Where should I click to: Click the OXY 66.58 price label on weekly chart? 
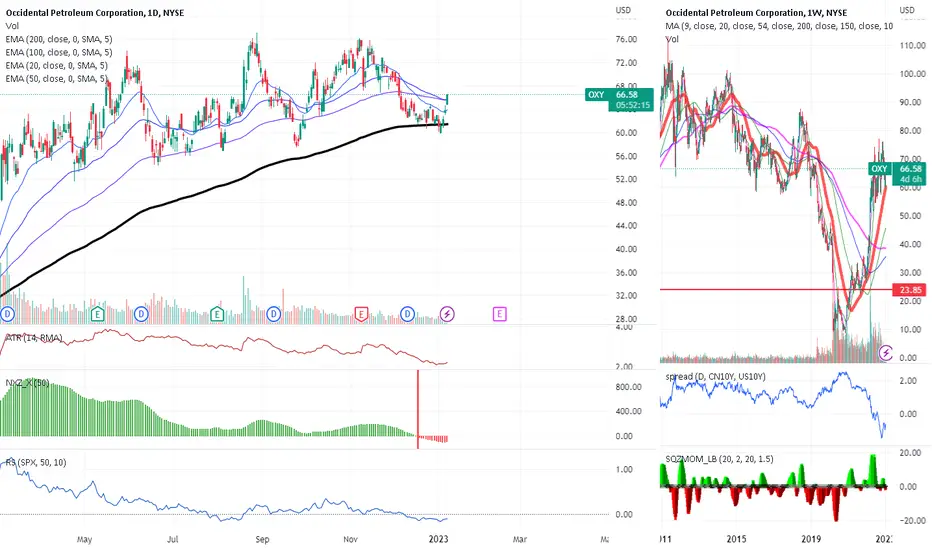coord(897,169)
